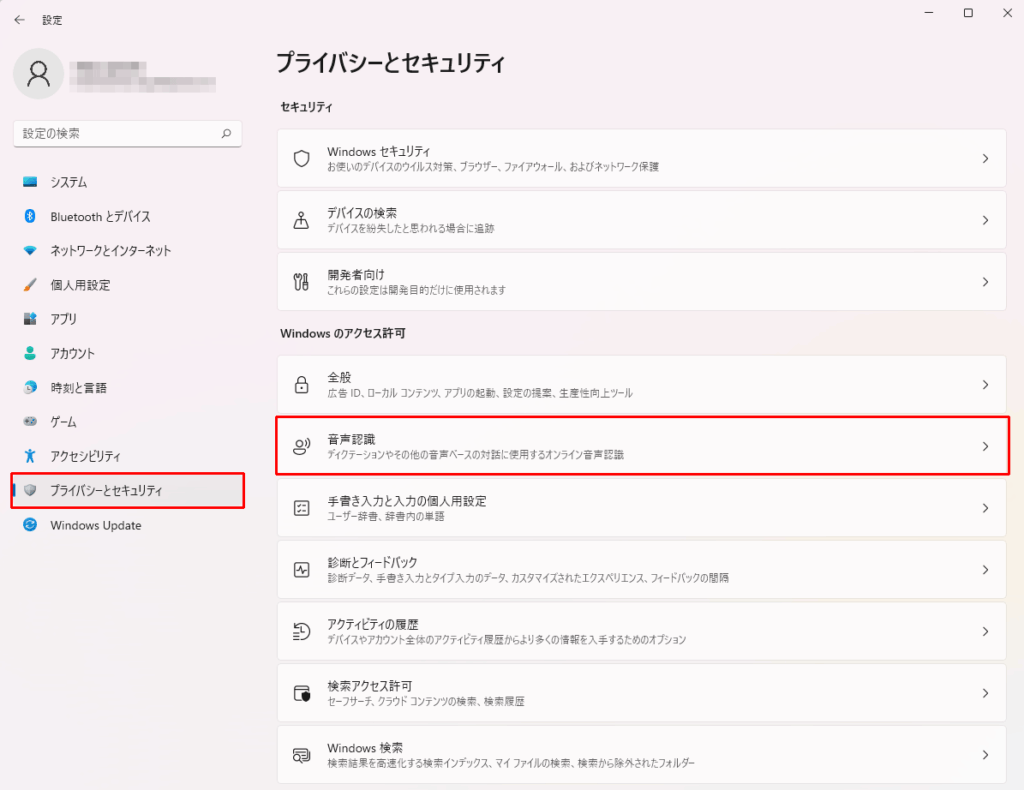Click the 個人用設定 paintbrush icon

point(30,285)
